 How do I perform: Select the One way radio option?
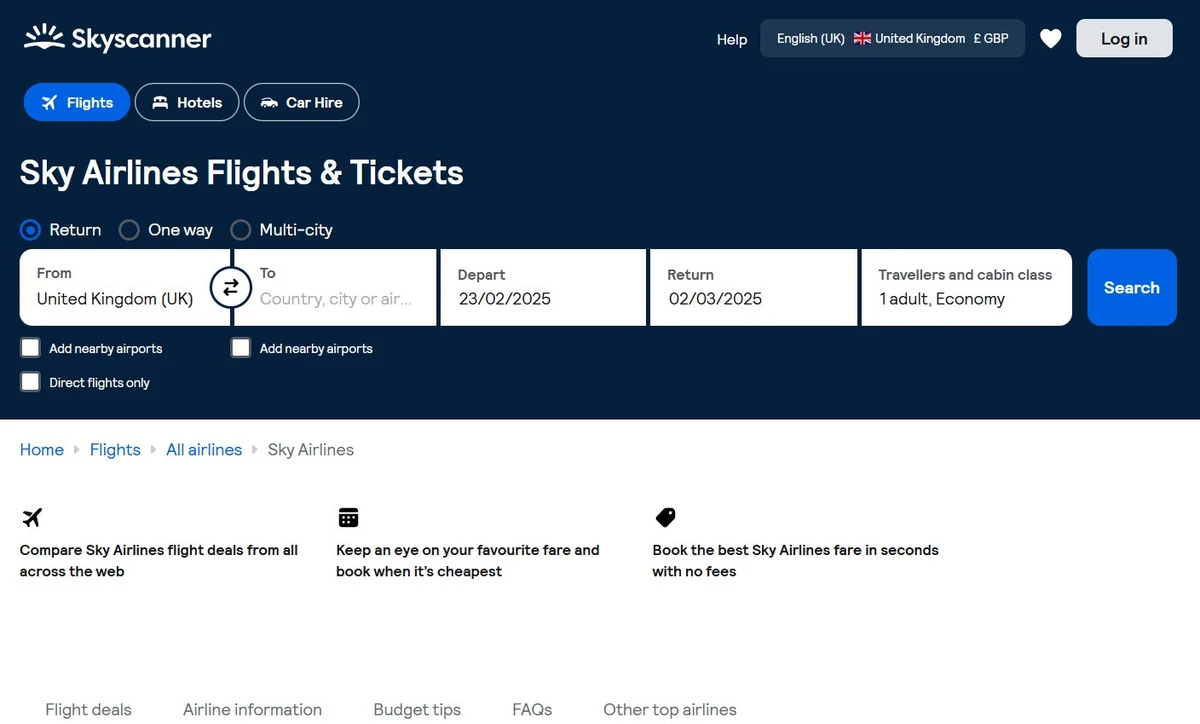(129, 230)
